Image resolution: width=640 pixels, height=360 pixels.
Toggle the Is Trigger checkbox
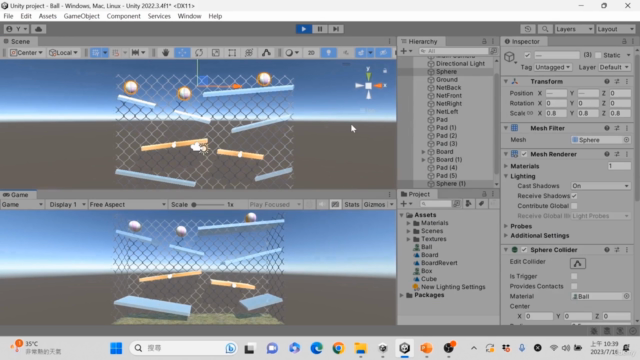point(574,276)
